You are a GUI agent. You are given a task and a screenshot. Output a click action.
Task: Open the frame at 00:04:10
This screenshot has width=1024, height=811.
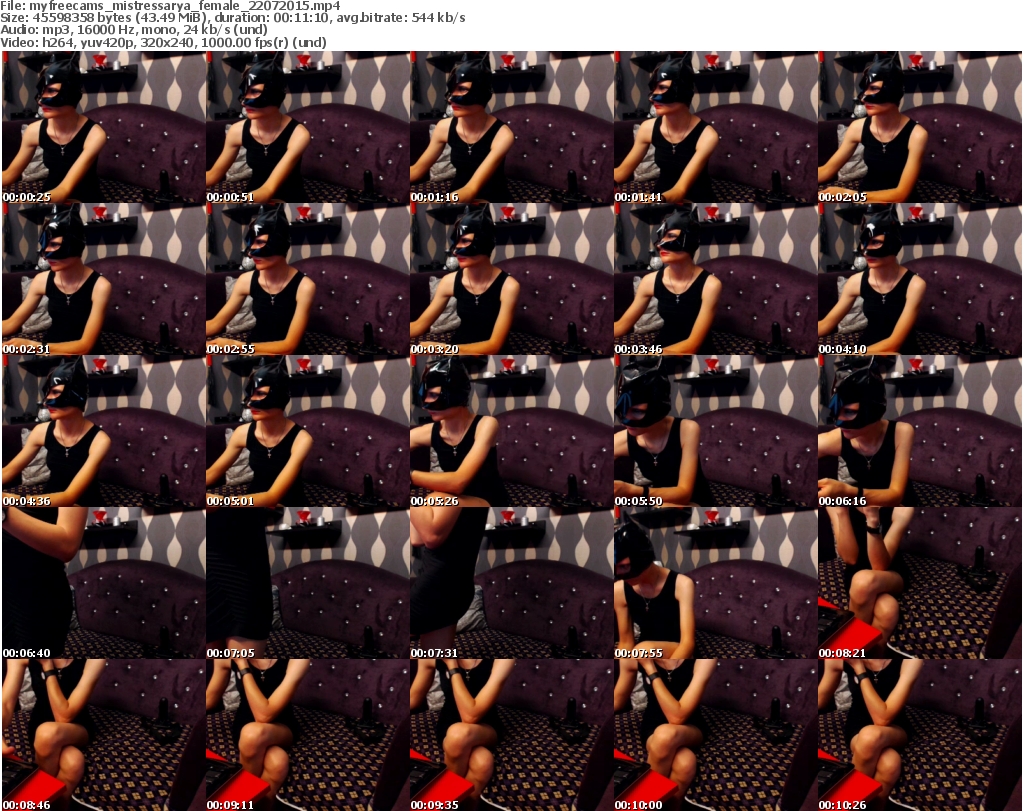[920, 279]
